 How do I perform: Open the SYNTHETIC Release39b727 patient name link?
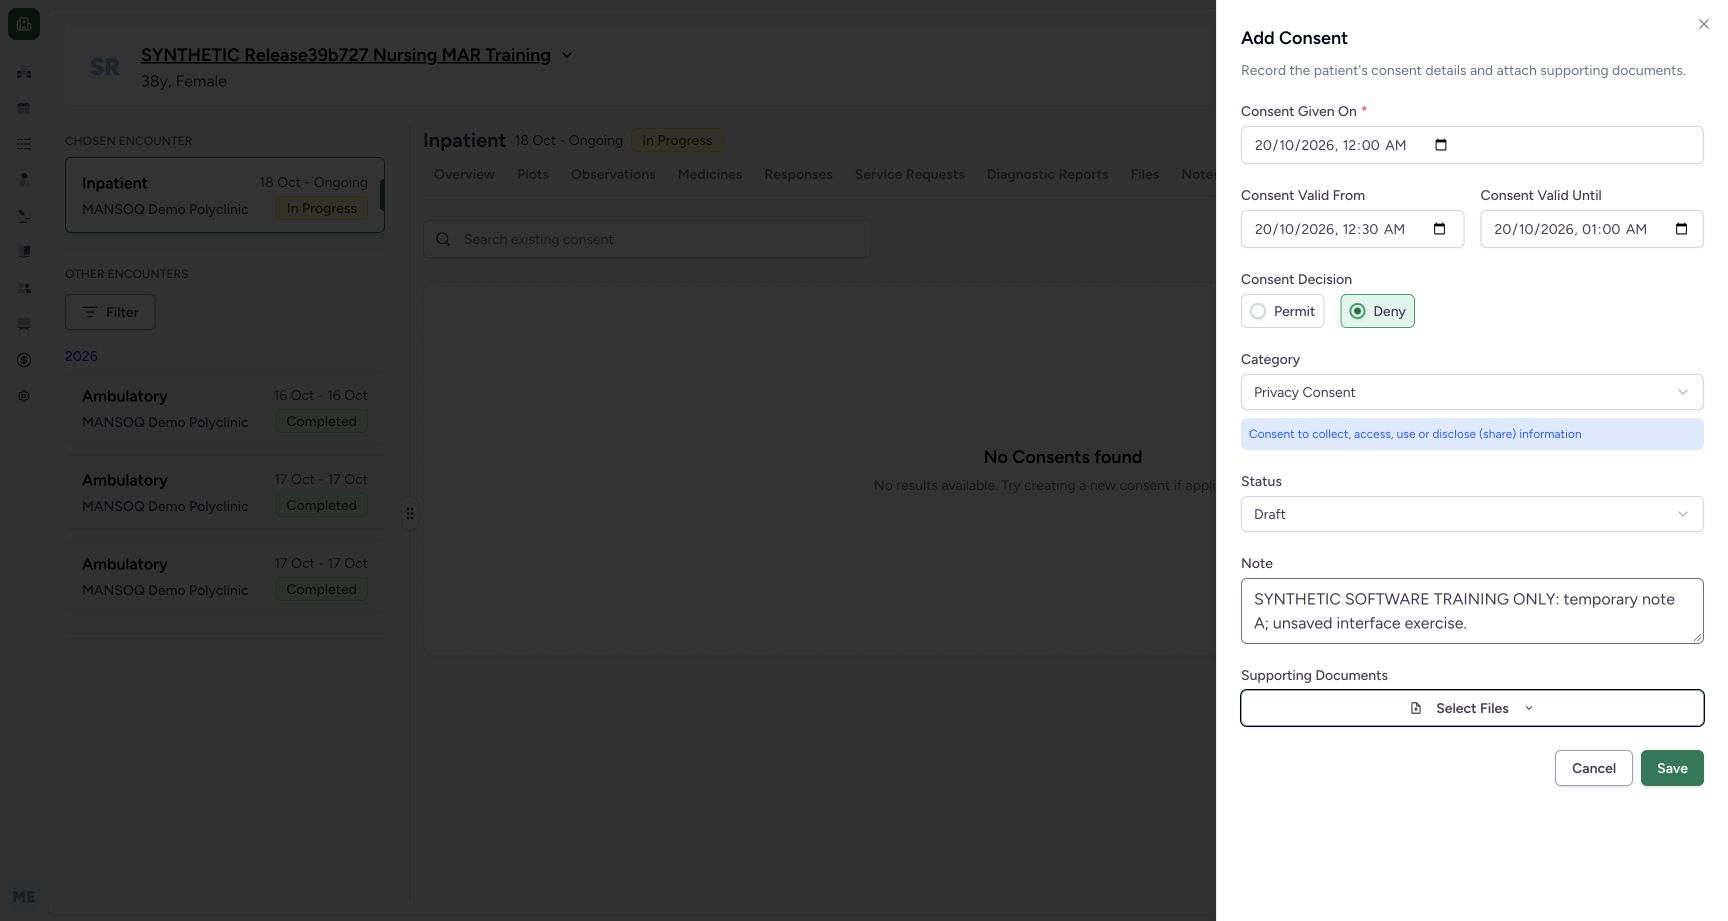click(x=346, y=55)
